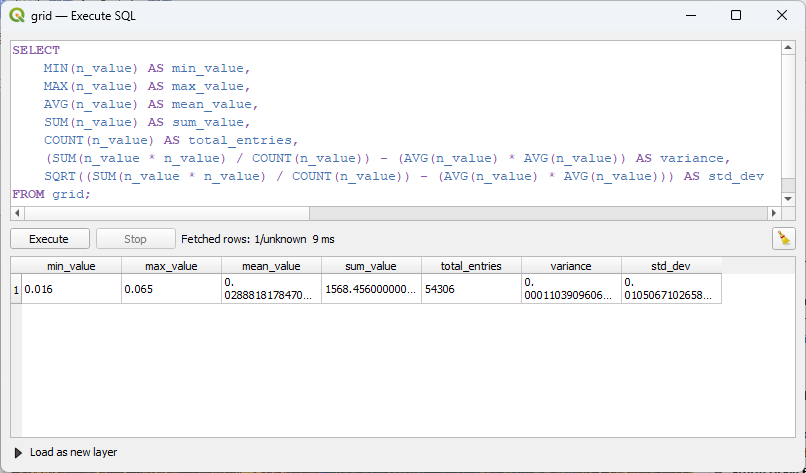This screenshot has height=473, width=806.
Task: Click the QGIS logo in the title bar
Action: (17, 16)
